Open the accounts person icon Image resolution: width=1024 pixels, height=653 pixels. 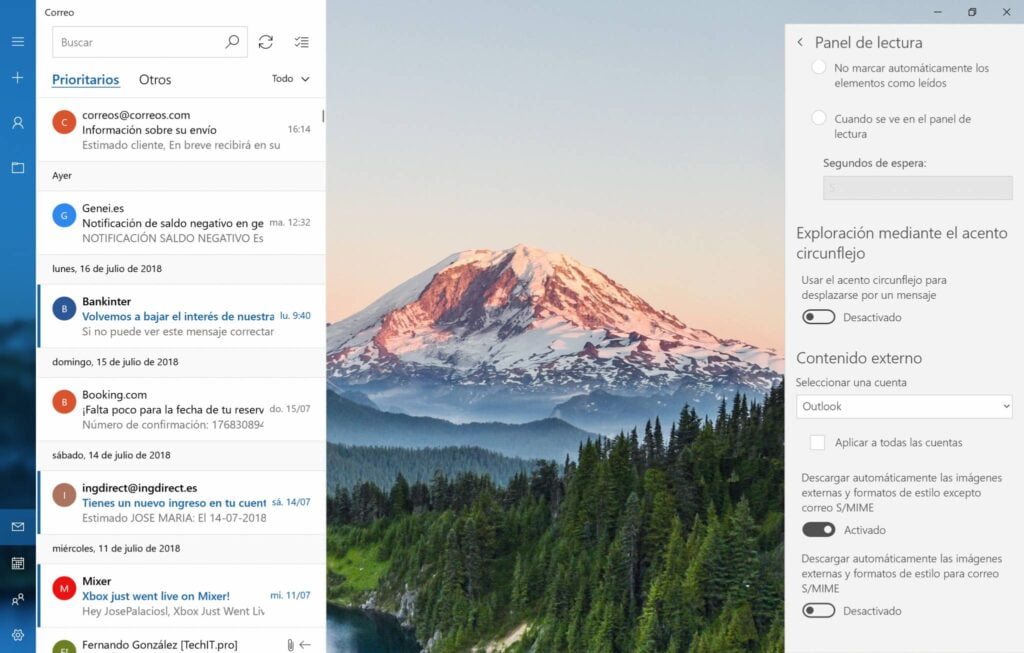click(18, 123)
